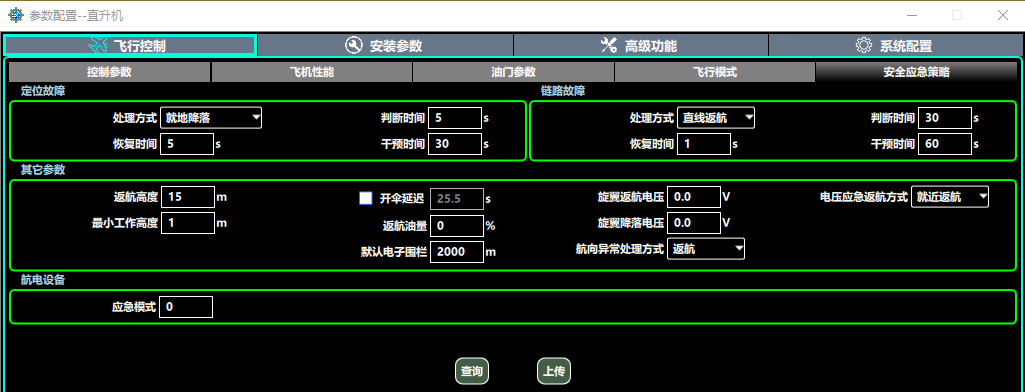
Task: Click the 旋翼降落电压 input field
Action: pos(694,223)
